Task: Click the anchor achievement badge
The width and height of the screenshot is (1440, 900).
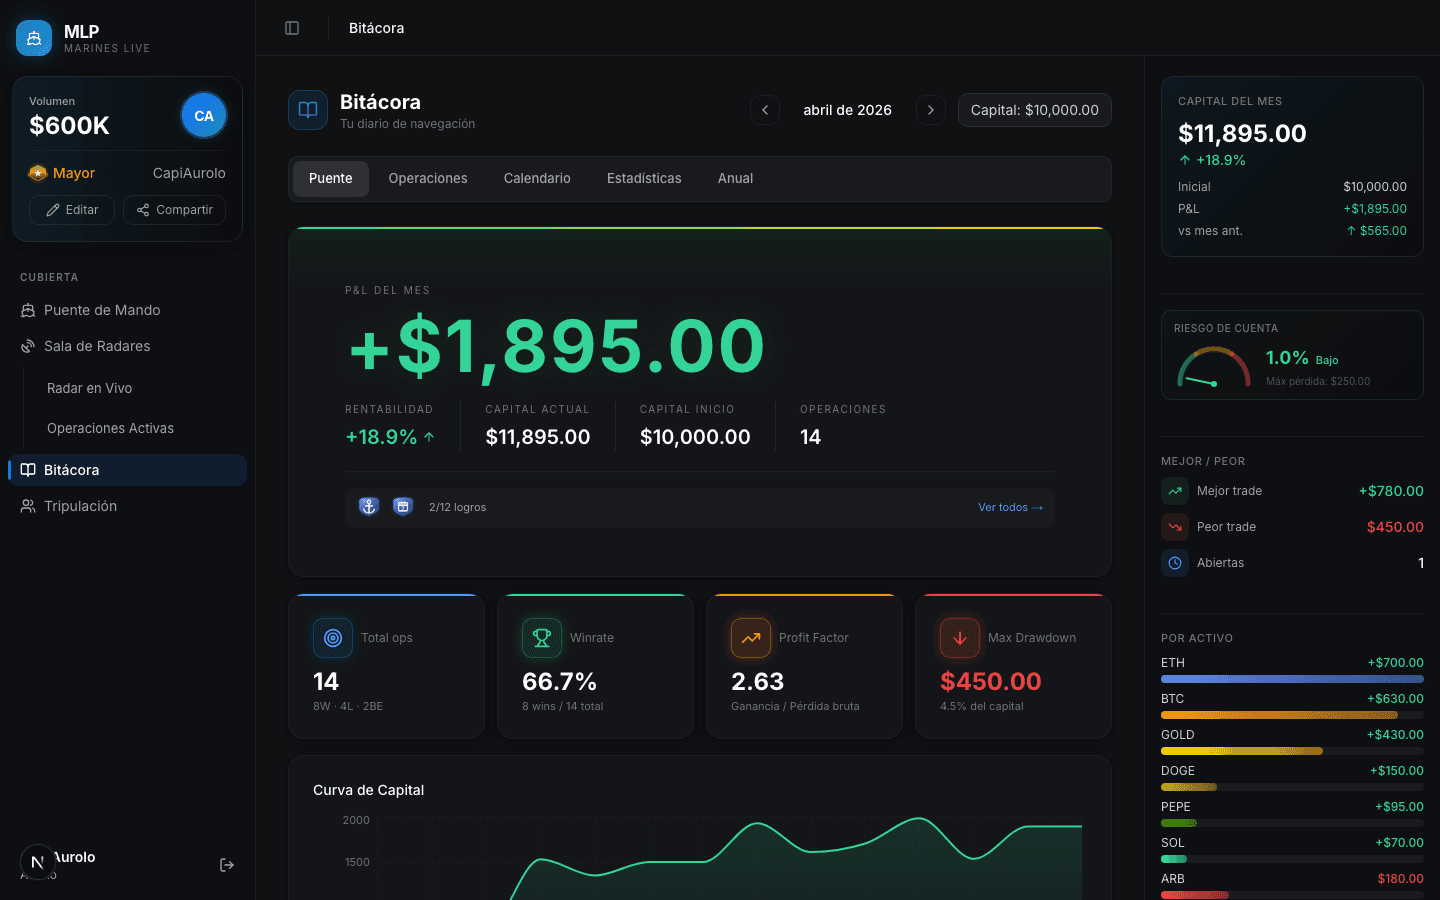Action: (369, 507)
